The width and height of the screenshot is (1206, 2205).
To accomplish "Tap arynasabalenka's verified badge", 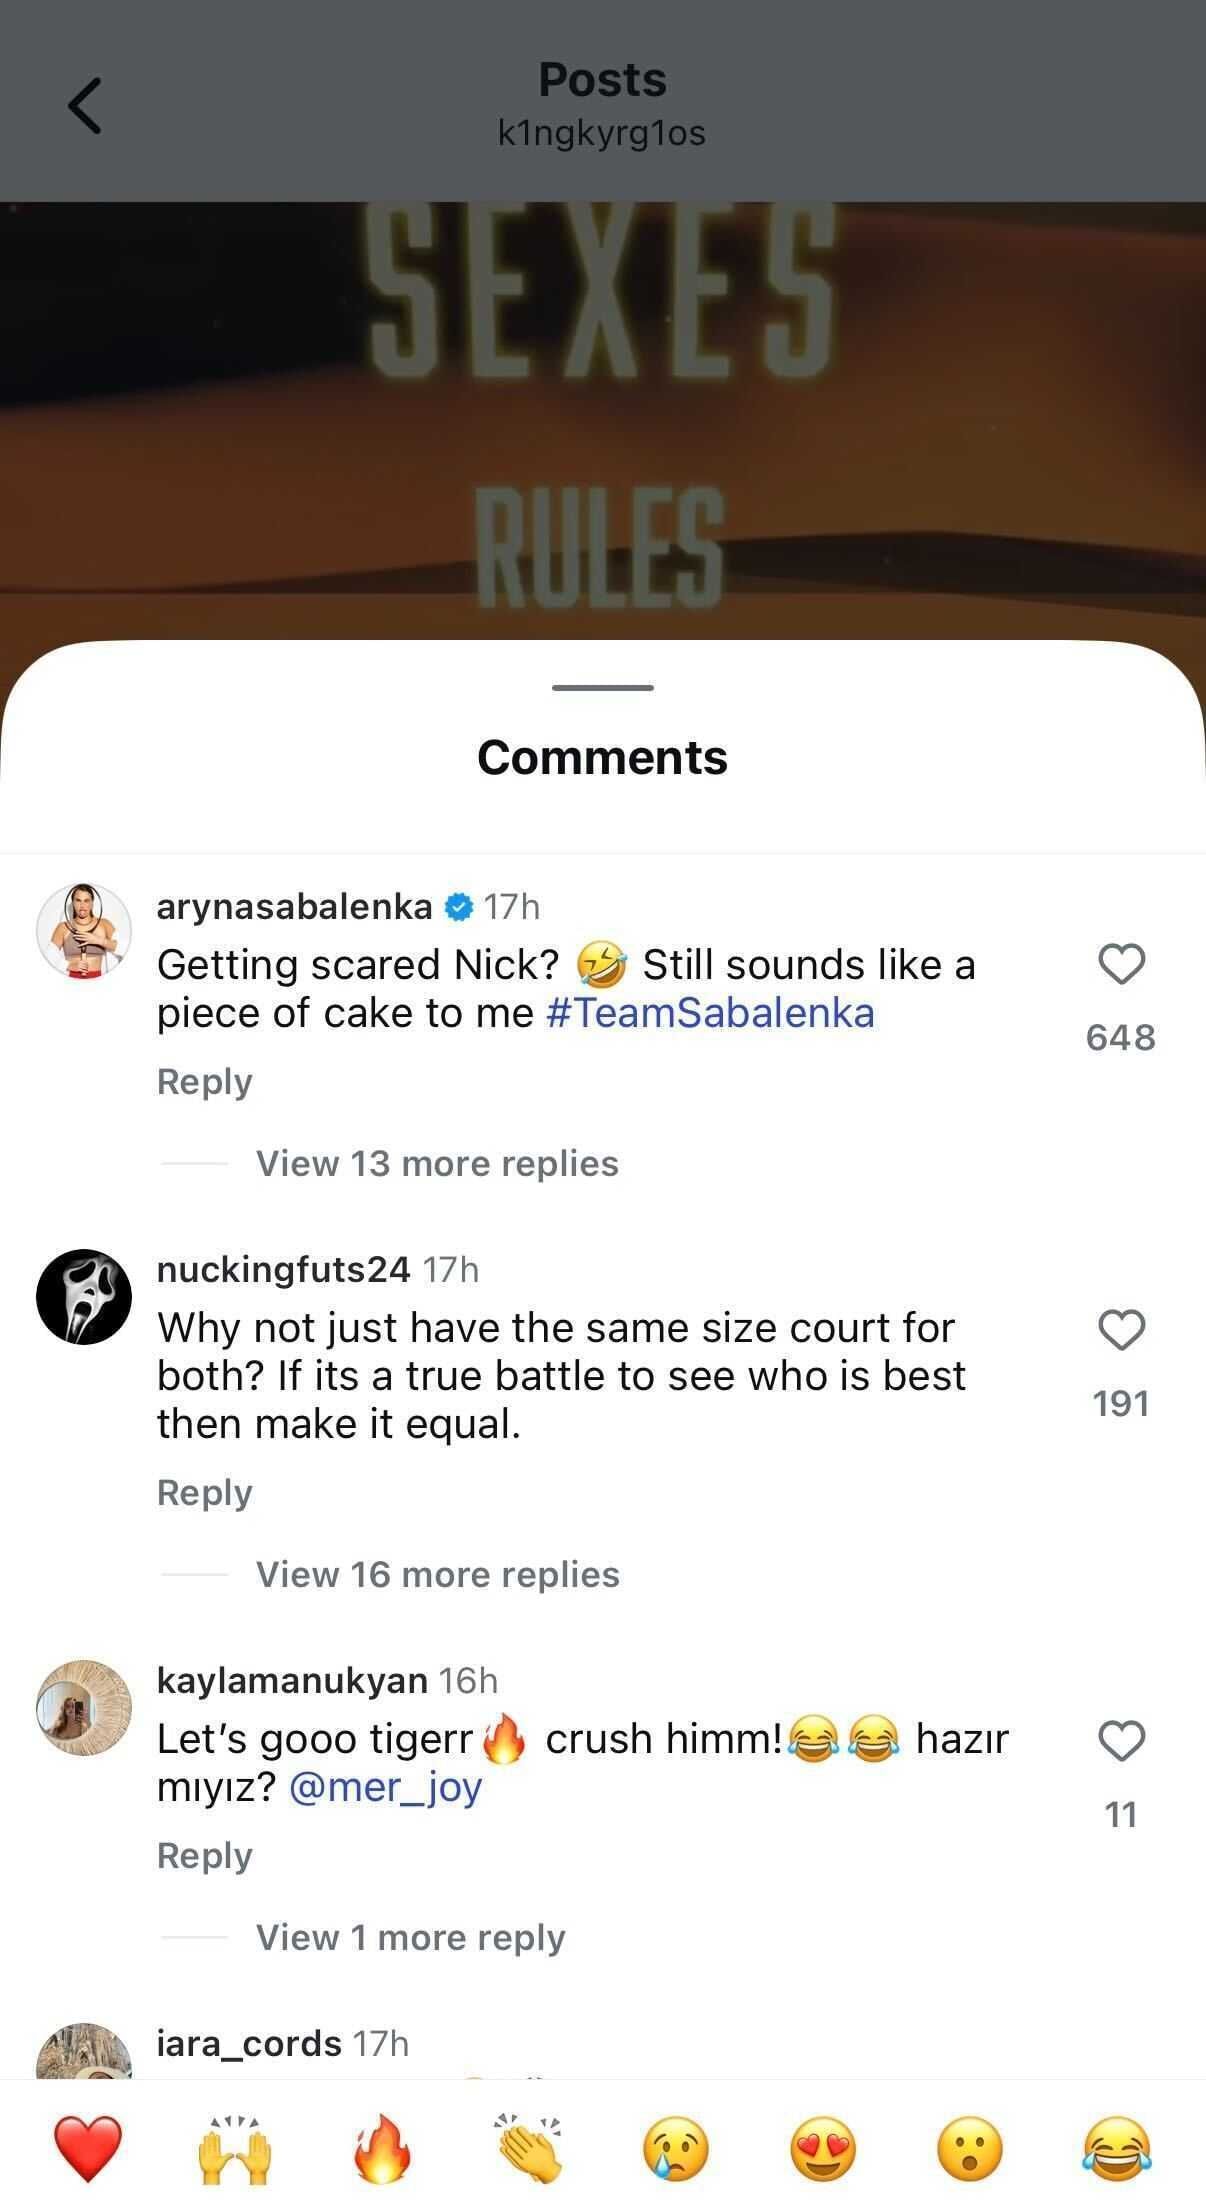I will pos(457,908).
